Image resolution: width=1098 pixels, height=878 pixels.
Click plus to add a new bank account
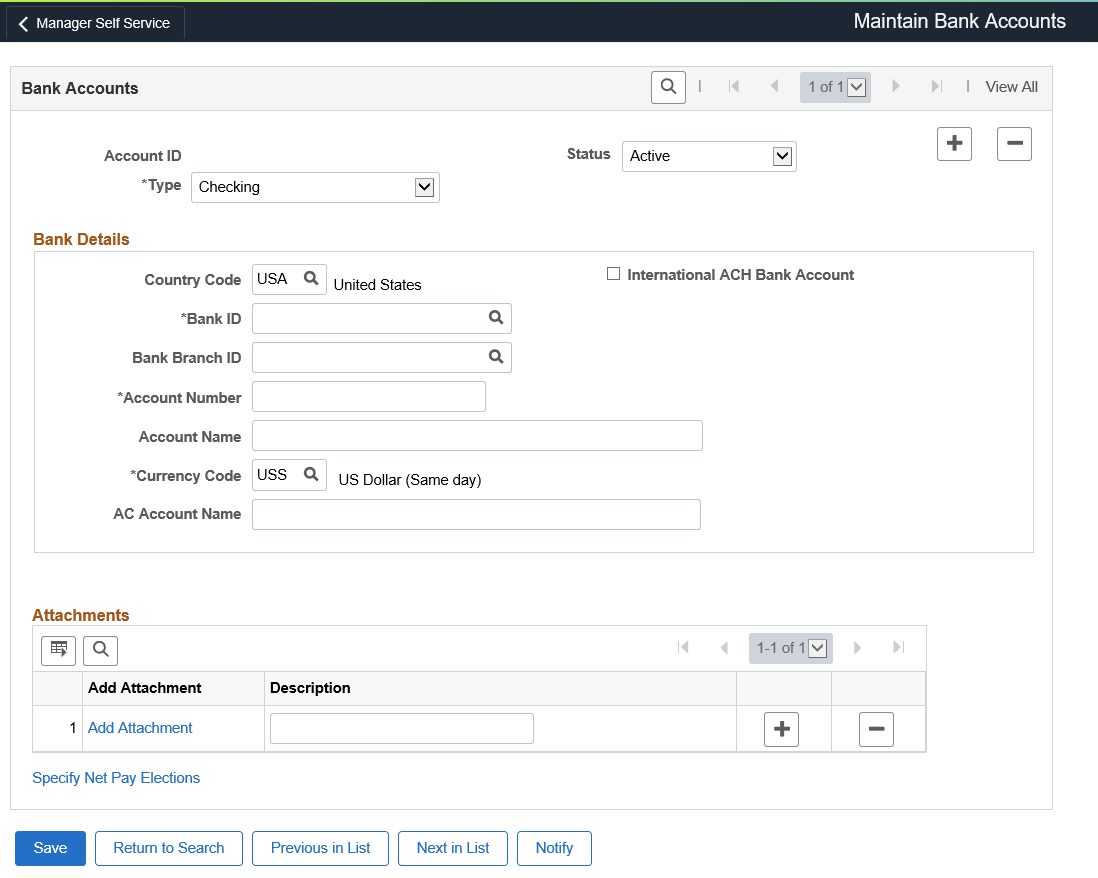tap(953, 143)
